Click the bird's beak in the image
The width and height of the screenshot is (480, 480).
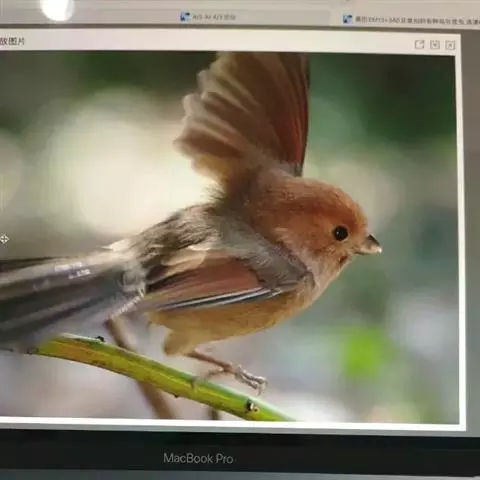pos(369,245)
